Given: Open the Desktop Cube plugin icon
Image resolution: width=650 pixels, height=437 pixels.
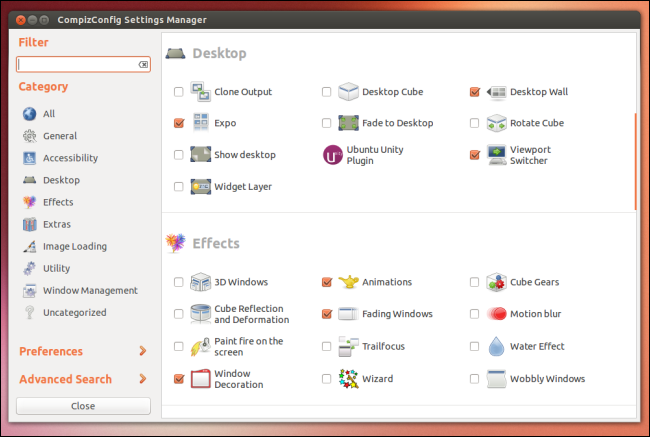Looking at the screenshot, I should point(348,92).
